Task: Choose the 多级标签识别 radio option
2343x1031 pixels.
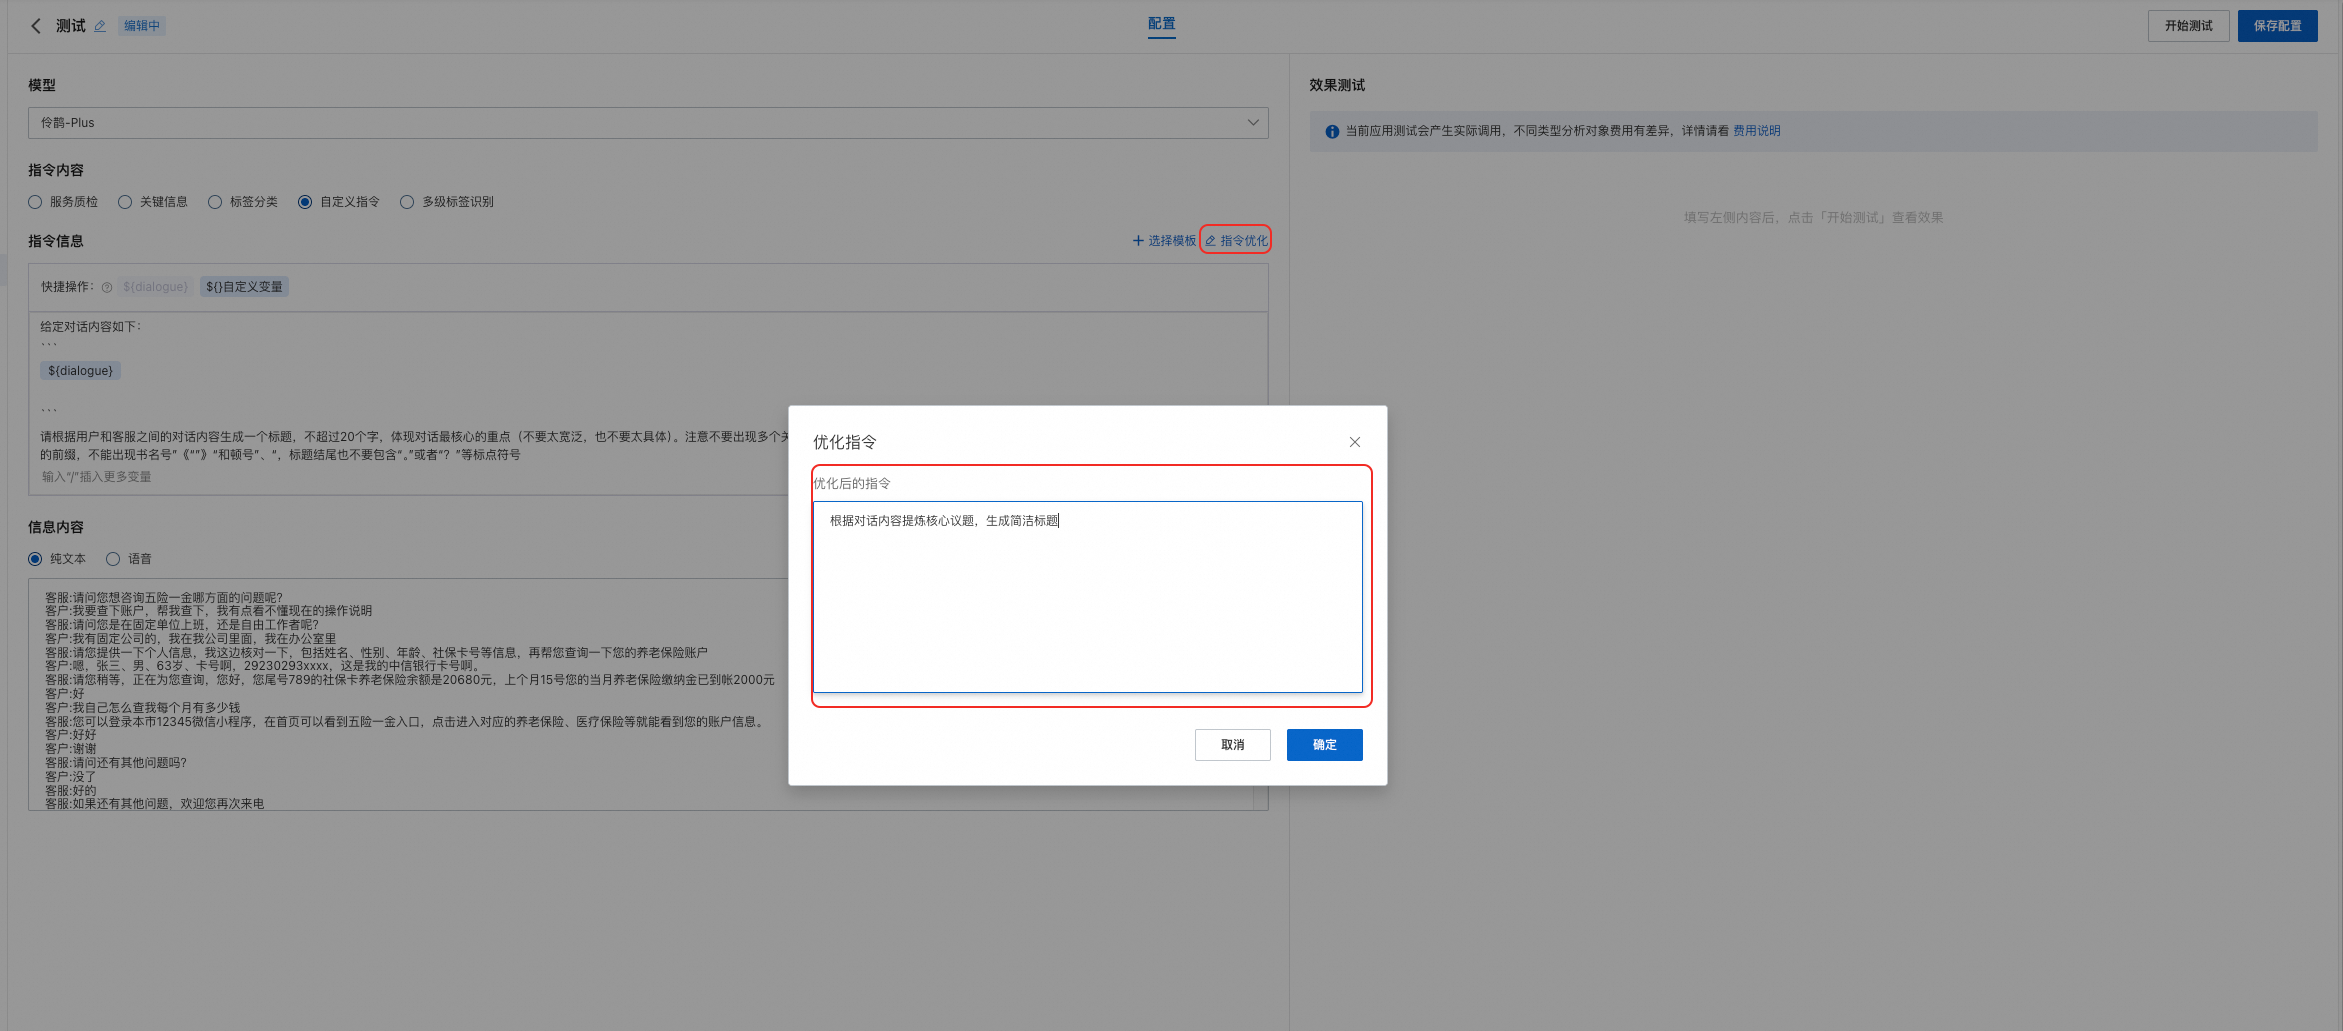Action: 407,202
